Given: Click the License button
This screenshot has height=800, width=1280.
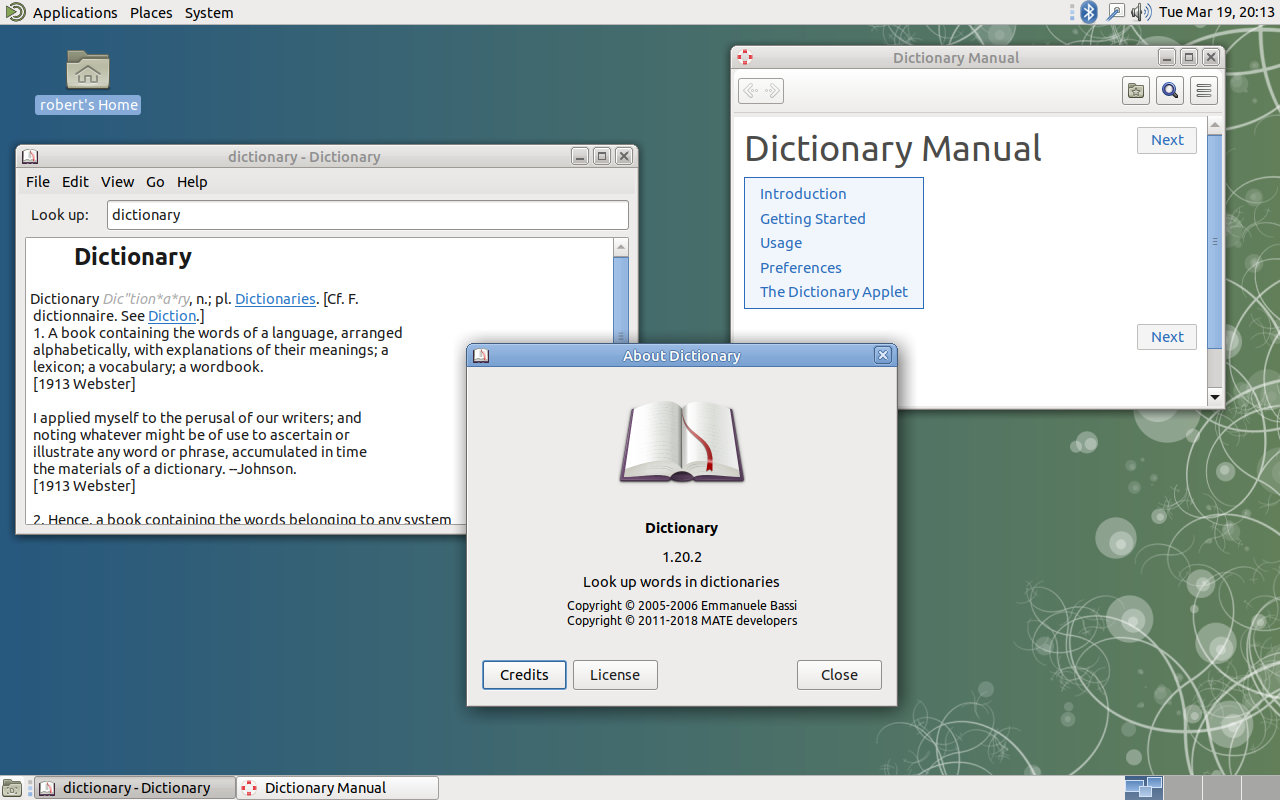Looking at the screenshot, I should (615, 675).
